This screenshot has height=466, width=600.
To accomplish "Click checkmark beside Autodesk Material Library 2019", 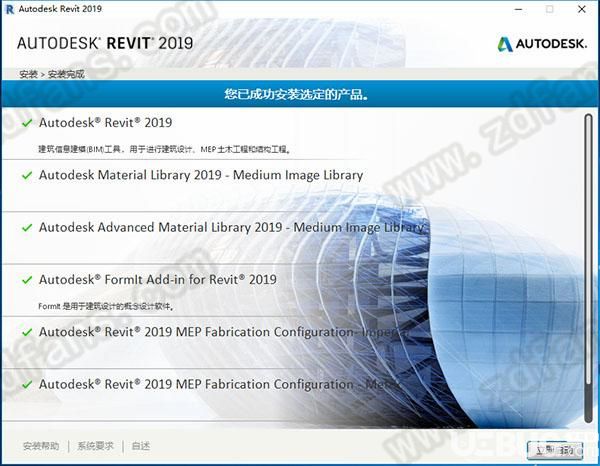I will [27, 176].
